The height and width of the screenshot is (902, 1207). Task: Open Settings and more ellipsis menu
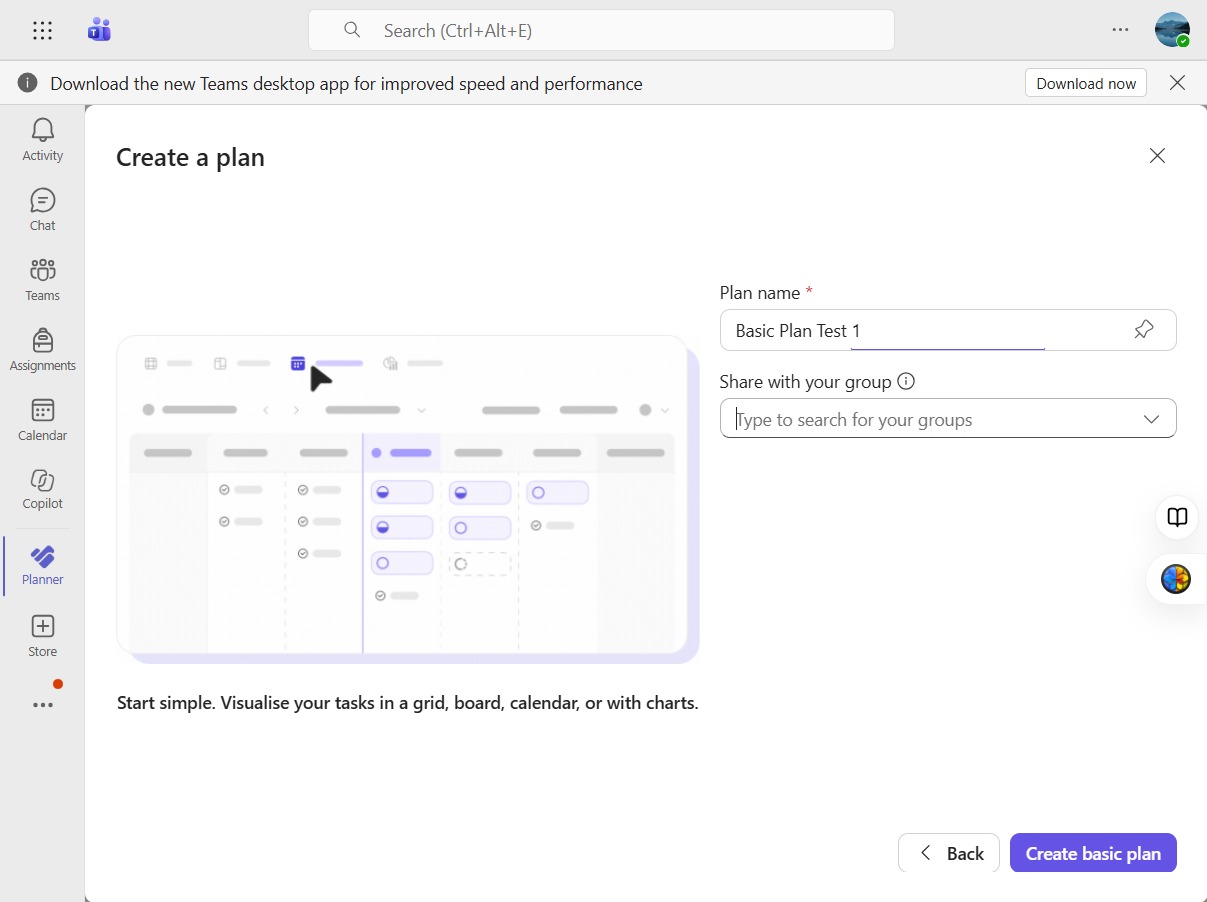(x=1120, y=30)
